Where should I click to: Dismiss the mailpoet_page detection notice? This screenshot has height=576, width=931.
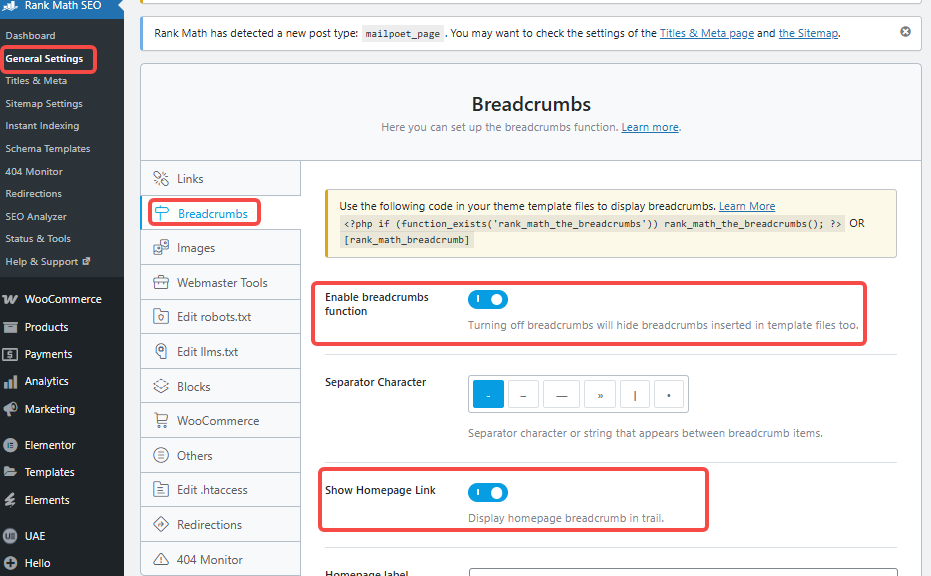pos(906,31)
